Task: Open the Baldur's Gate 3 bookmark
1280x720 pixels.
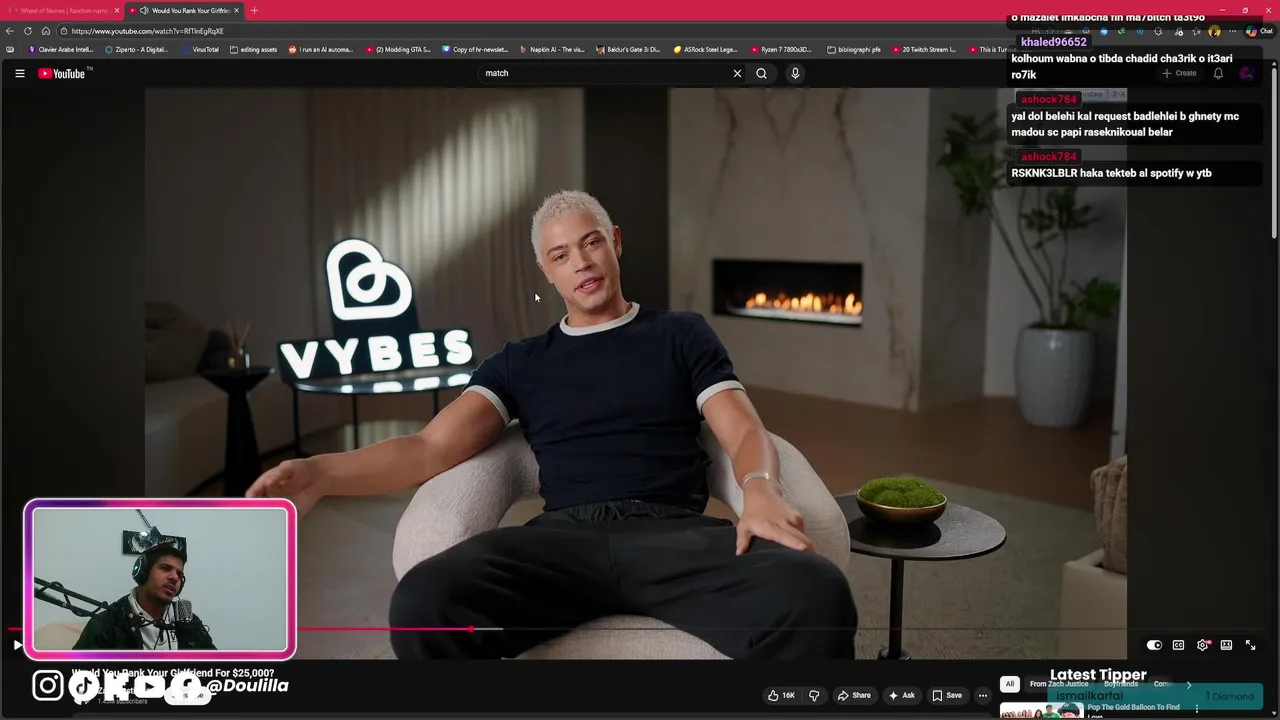Action: tap(628, 49)
